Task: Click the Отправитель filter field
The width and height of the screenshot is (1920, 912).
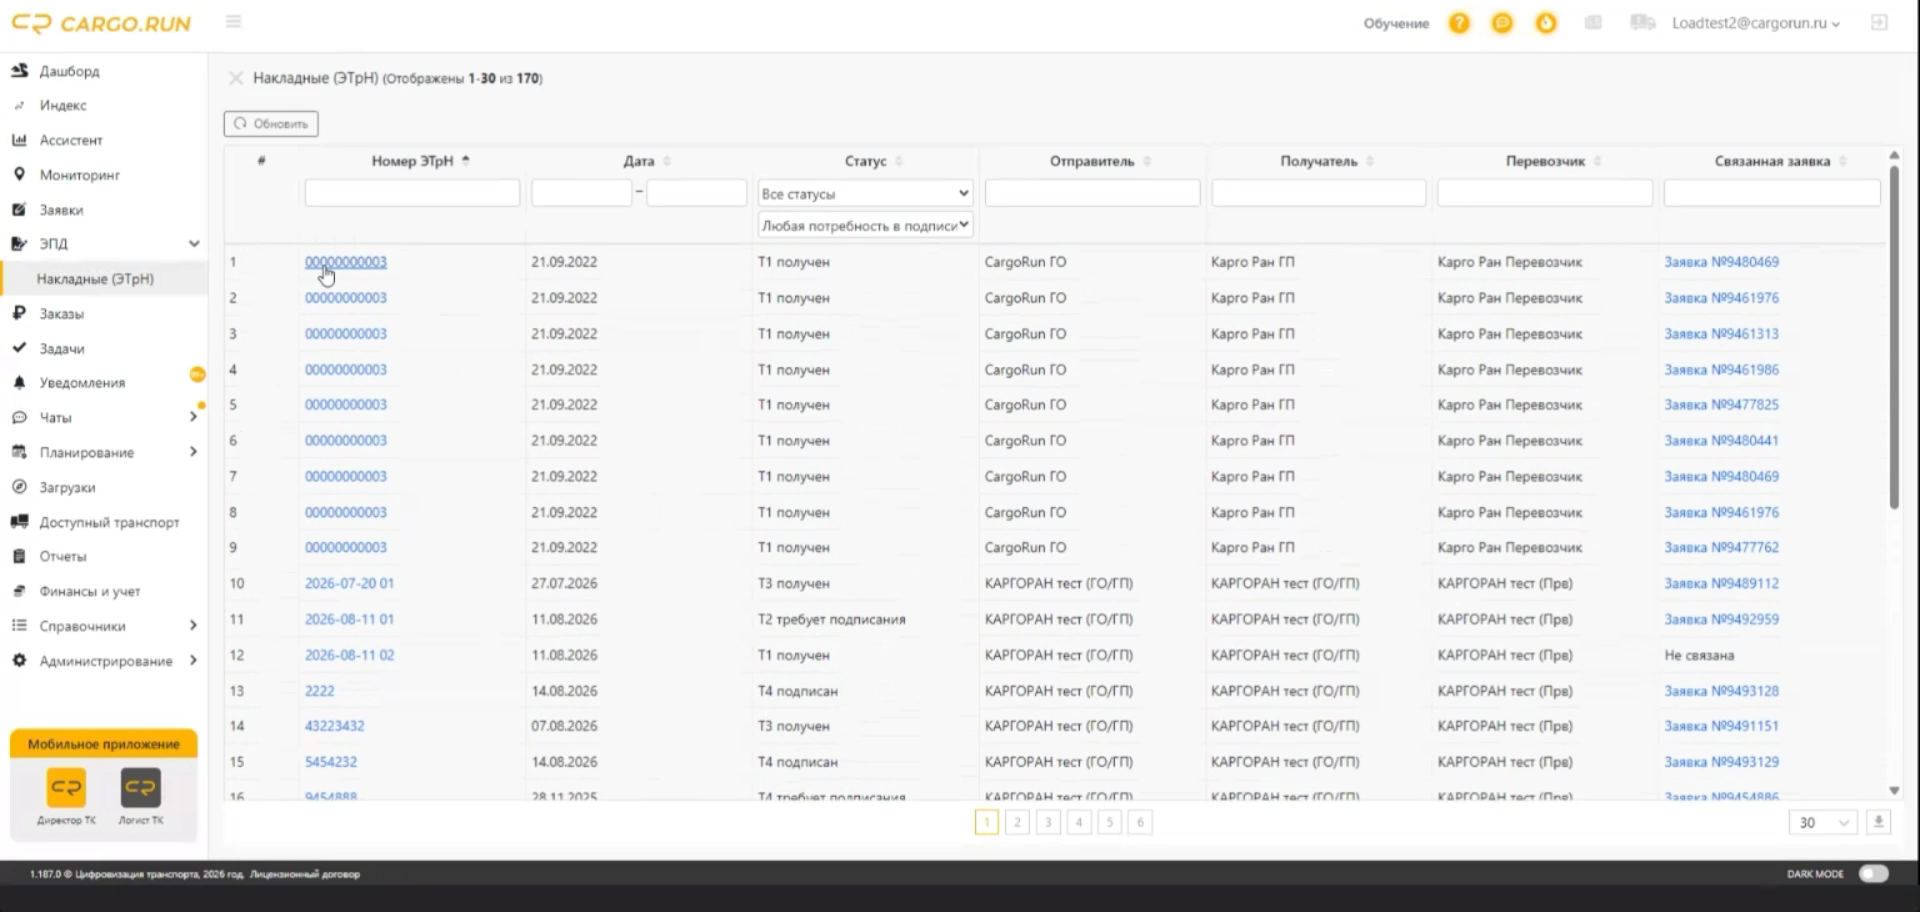Action: click(1092, 193)
